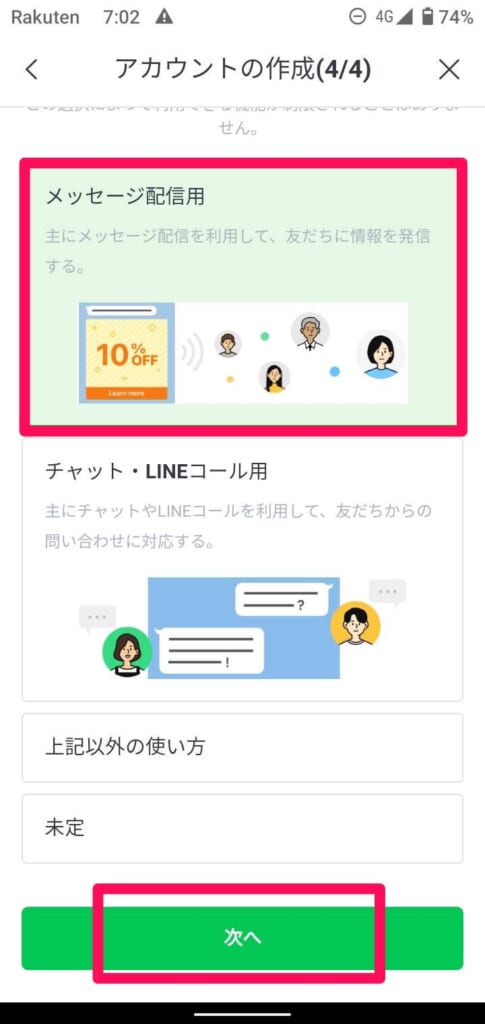This screenshot has width=485, height=1024.
Task: Choose the 未定 option
Action: point(243,828)
